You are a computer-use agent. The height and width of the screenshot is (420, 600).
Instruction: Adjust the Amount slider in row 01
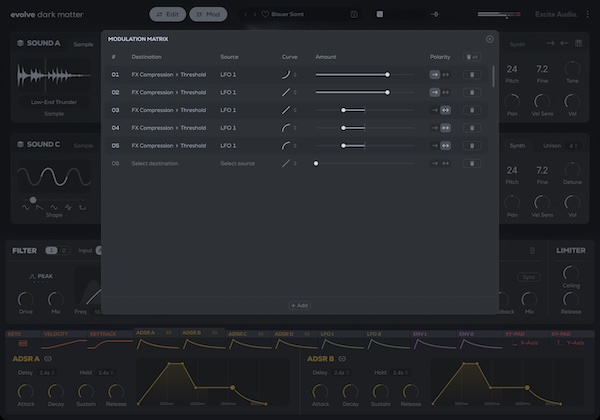tap(365, 75)
